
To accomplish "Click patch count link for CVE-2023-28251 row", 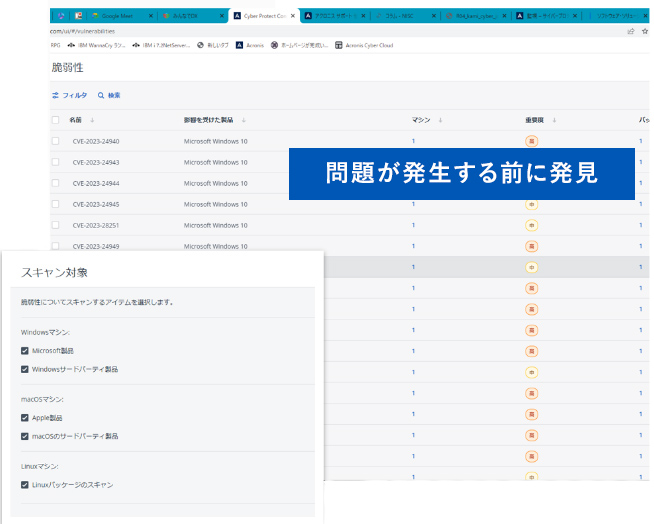I will 641,225.
